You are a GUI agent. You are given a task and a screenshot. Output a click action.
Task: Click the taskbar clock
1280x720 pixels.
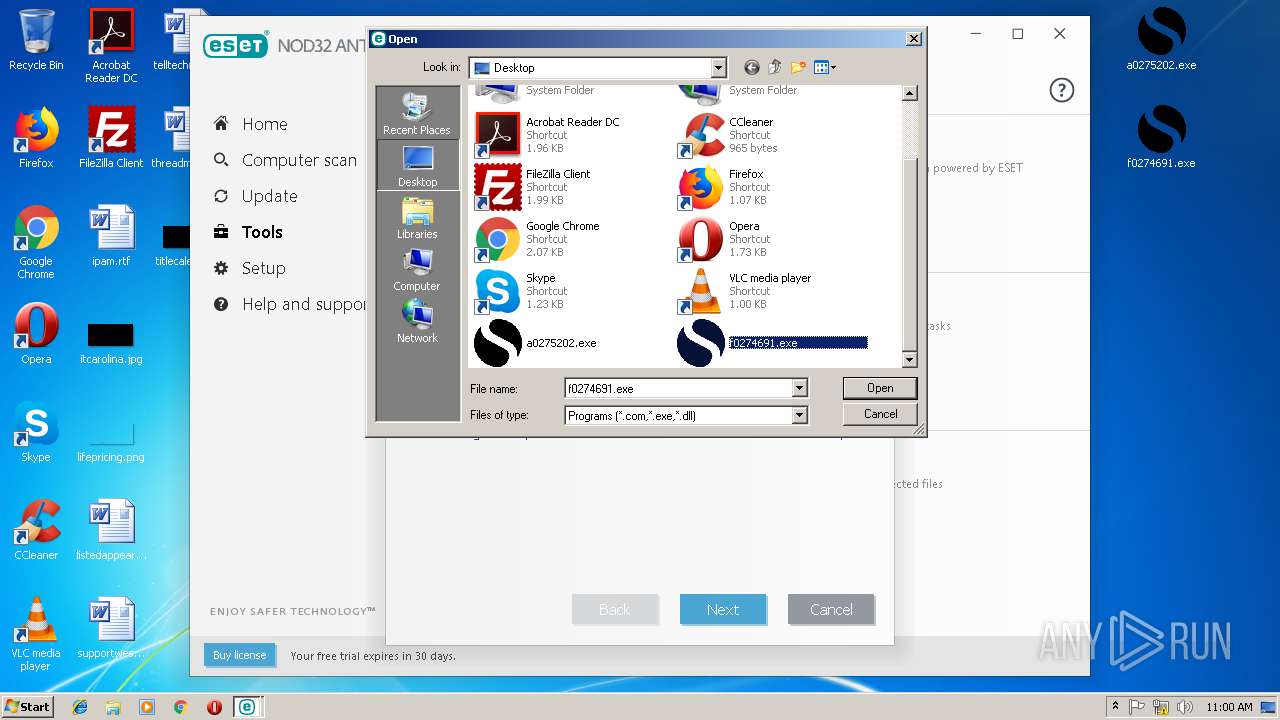[x=1229, y=707]
